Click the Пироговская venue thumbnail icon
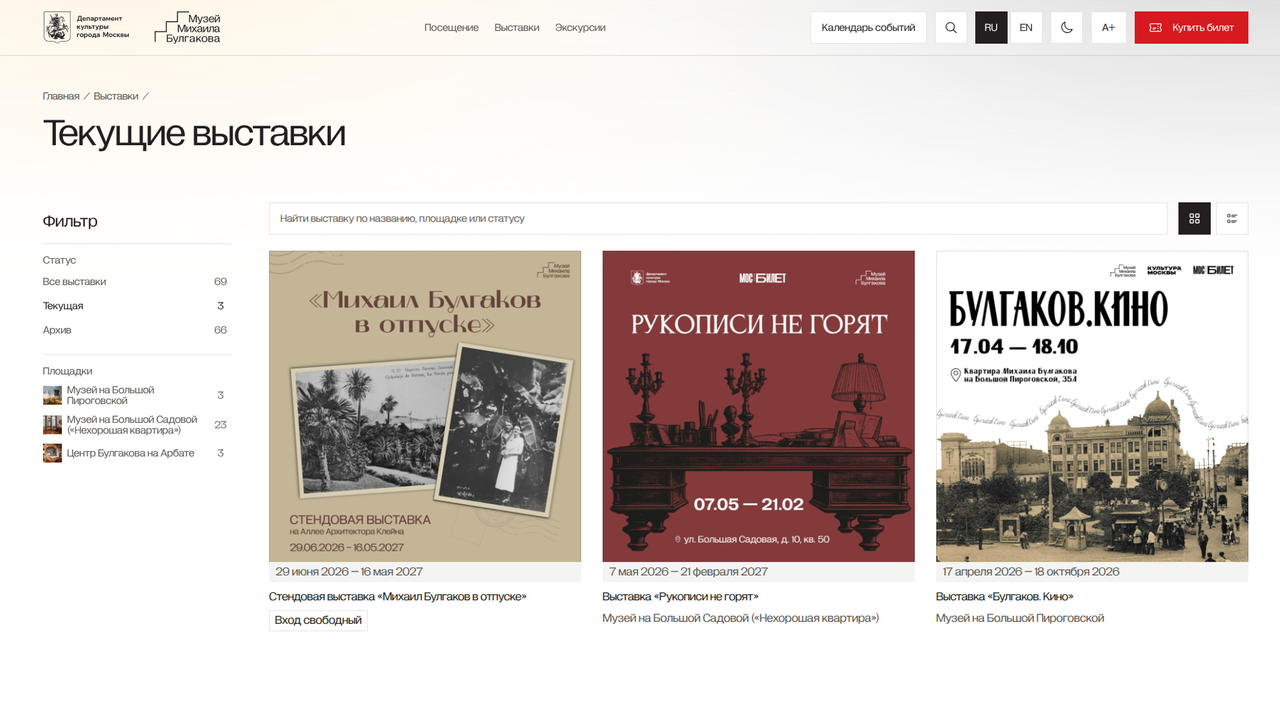Viewport: 1280px width, 724px height. pos(52,395)
